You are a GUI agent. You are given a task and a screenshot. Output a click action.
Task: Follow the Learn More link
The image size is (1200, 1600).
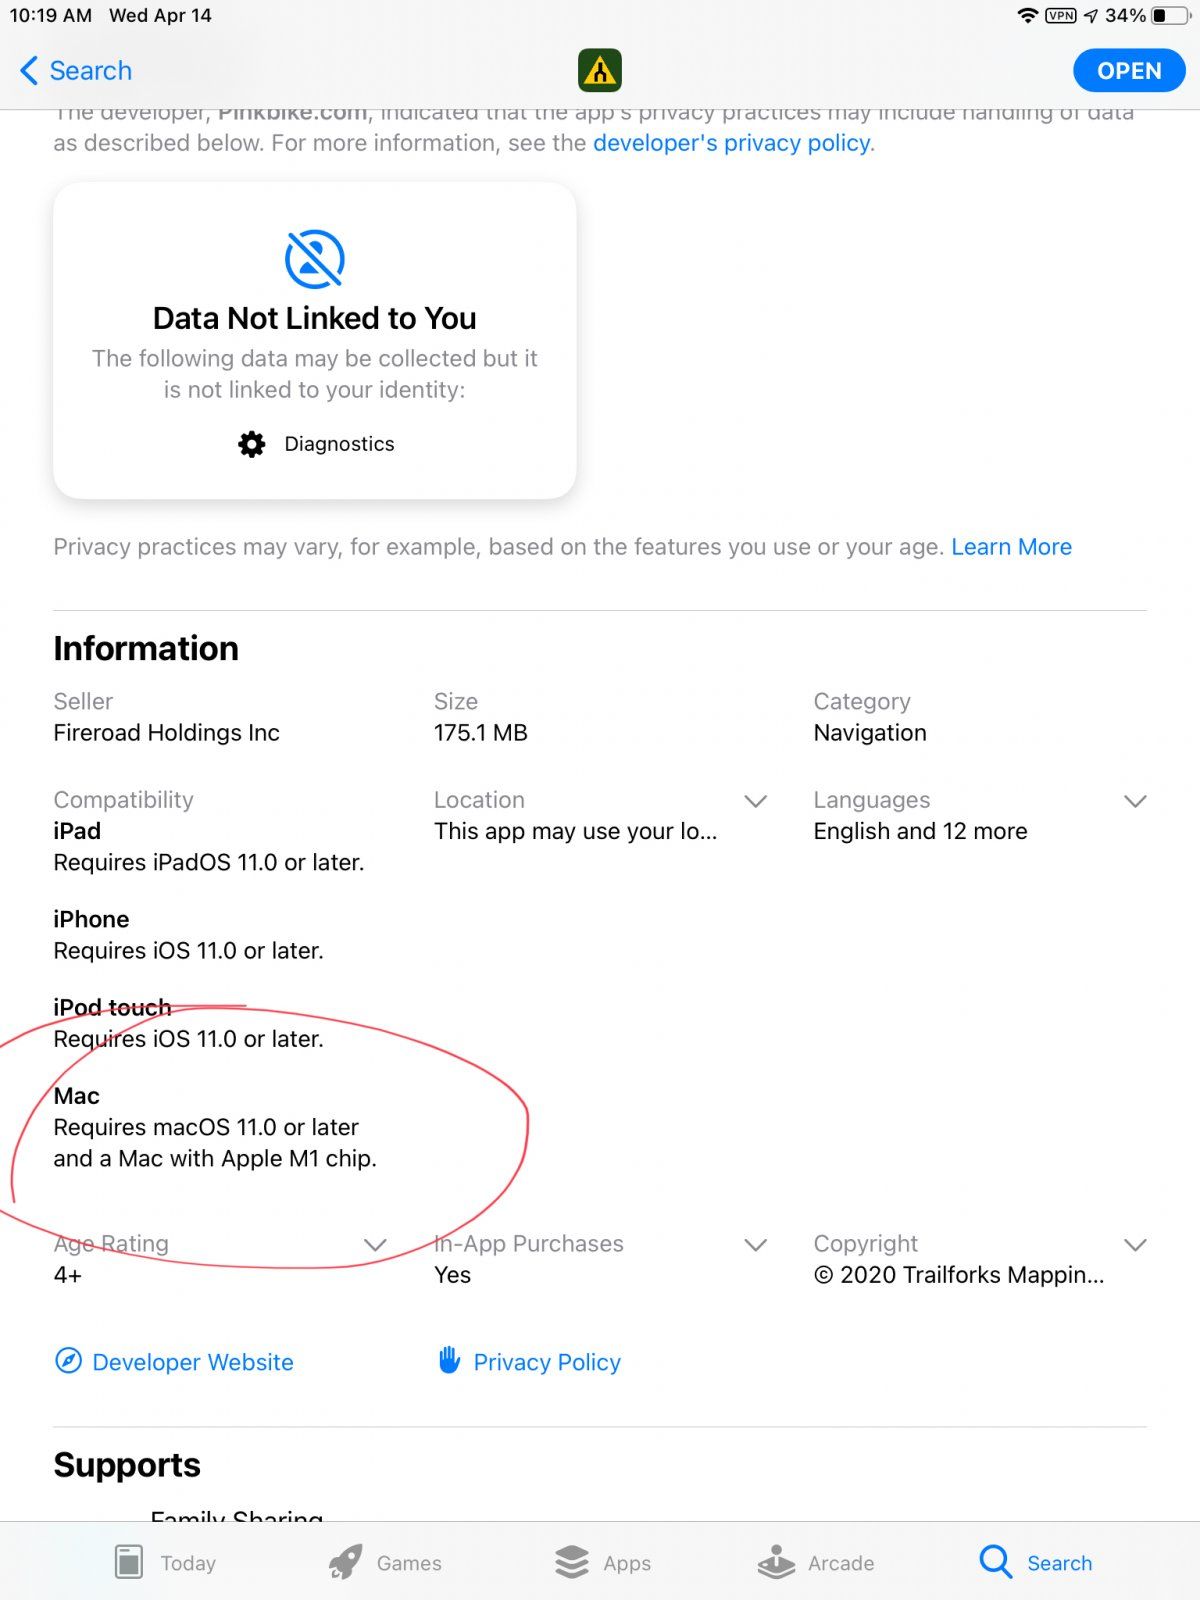pos(1011,547)
